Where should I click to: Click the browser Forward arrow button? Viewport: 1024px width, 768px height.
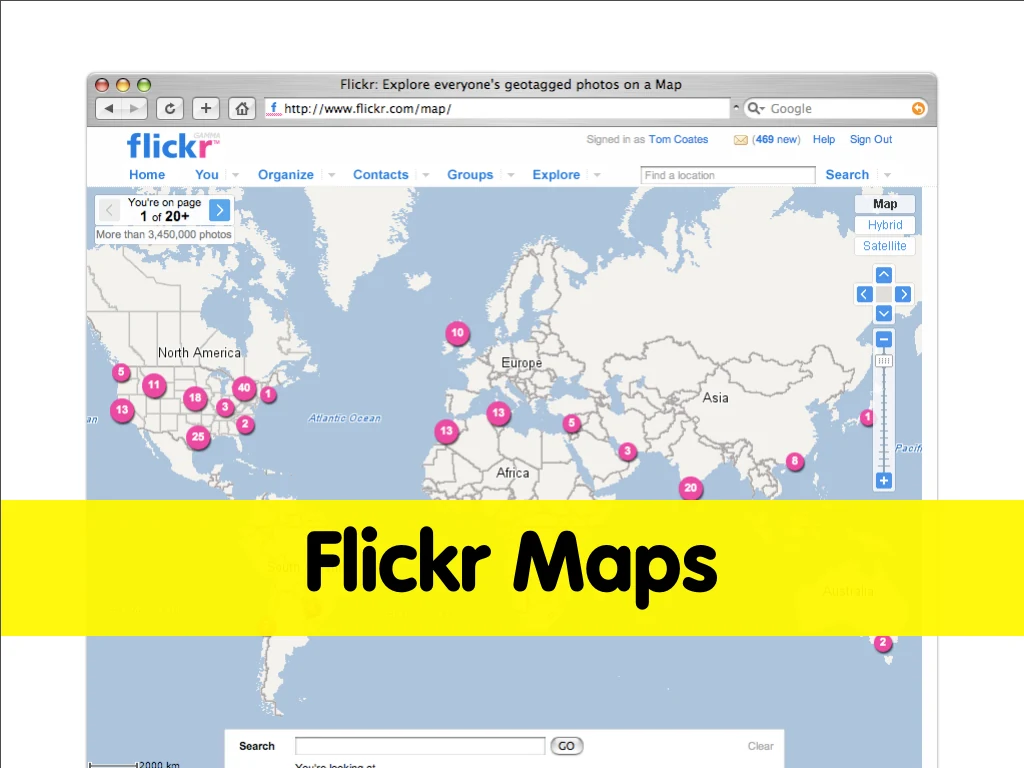point(135,108)
